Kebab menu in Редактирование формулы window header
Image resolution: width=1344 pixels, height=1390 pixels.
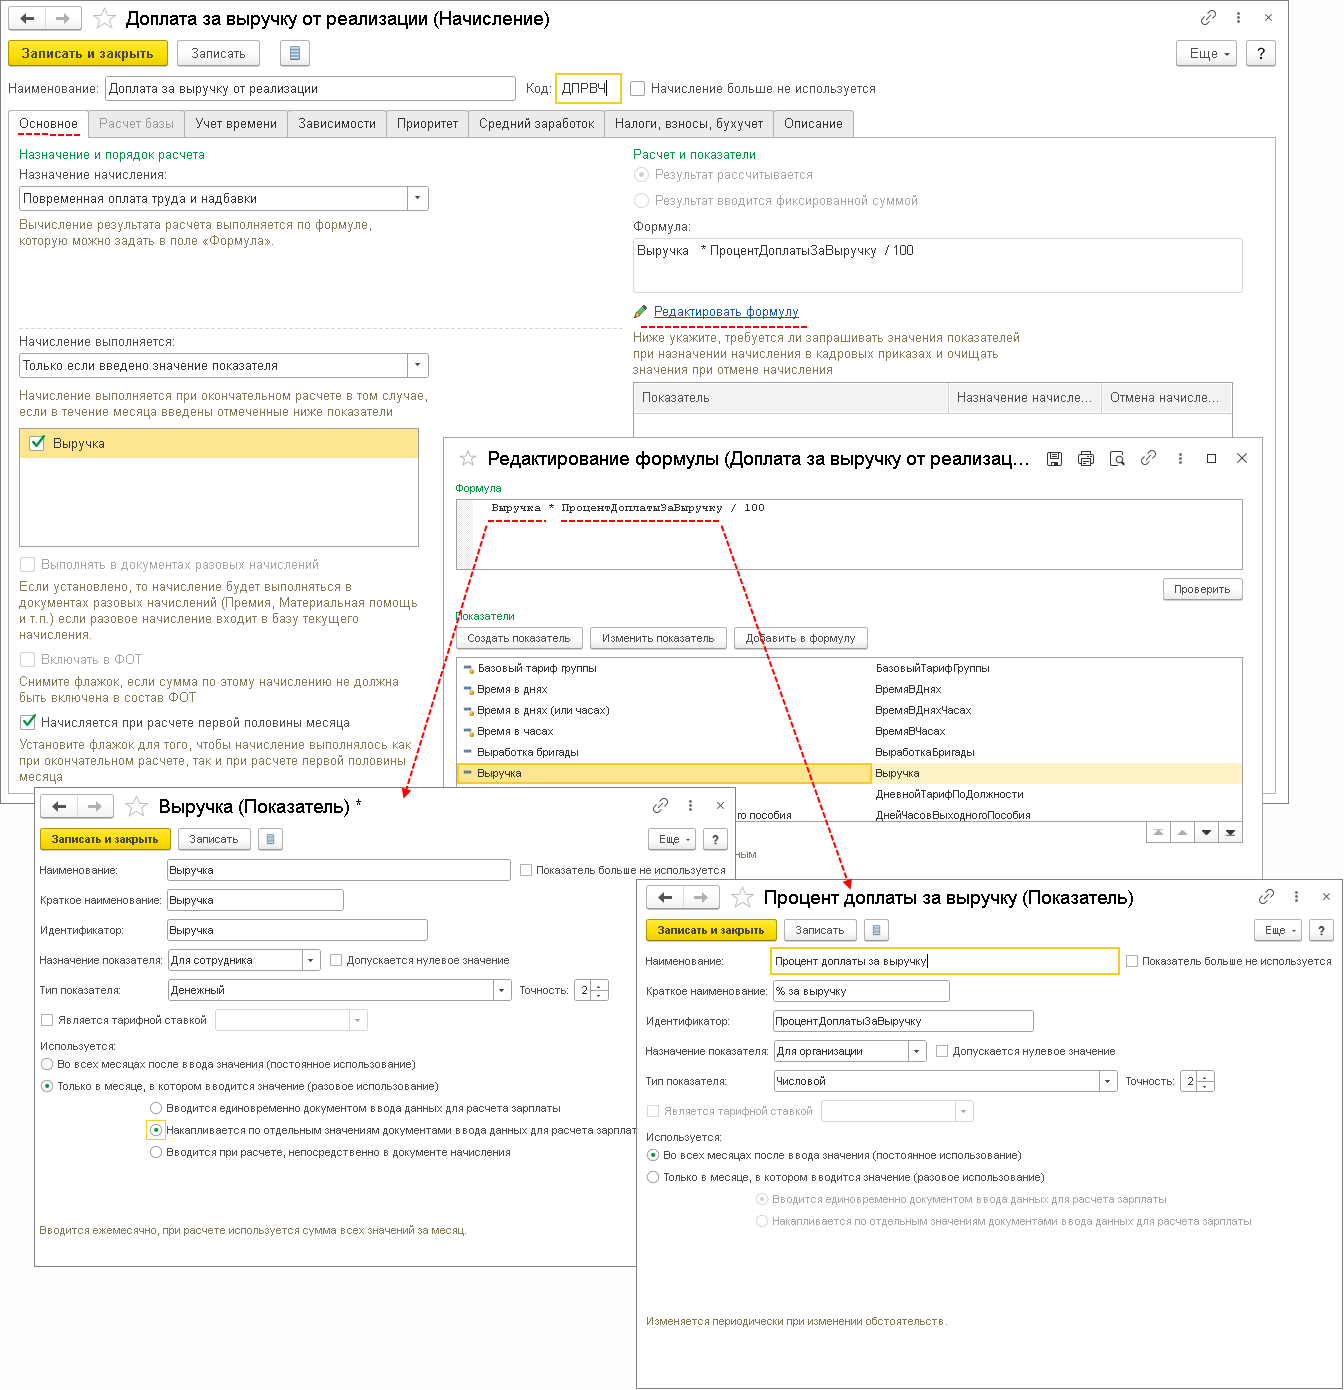click(1180, 458)
